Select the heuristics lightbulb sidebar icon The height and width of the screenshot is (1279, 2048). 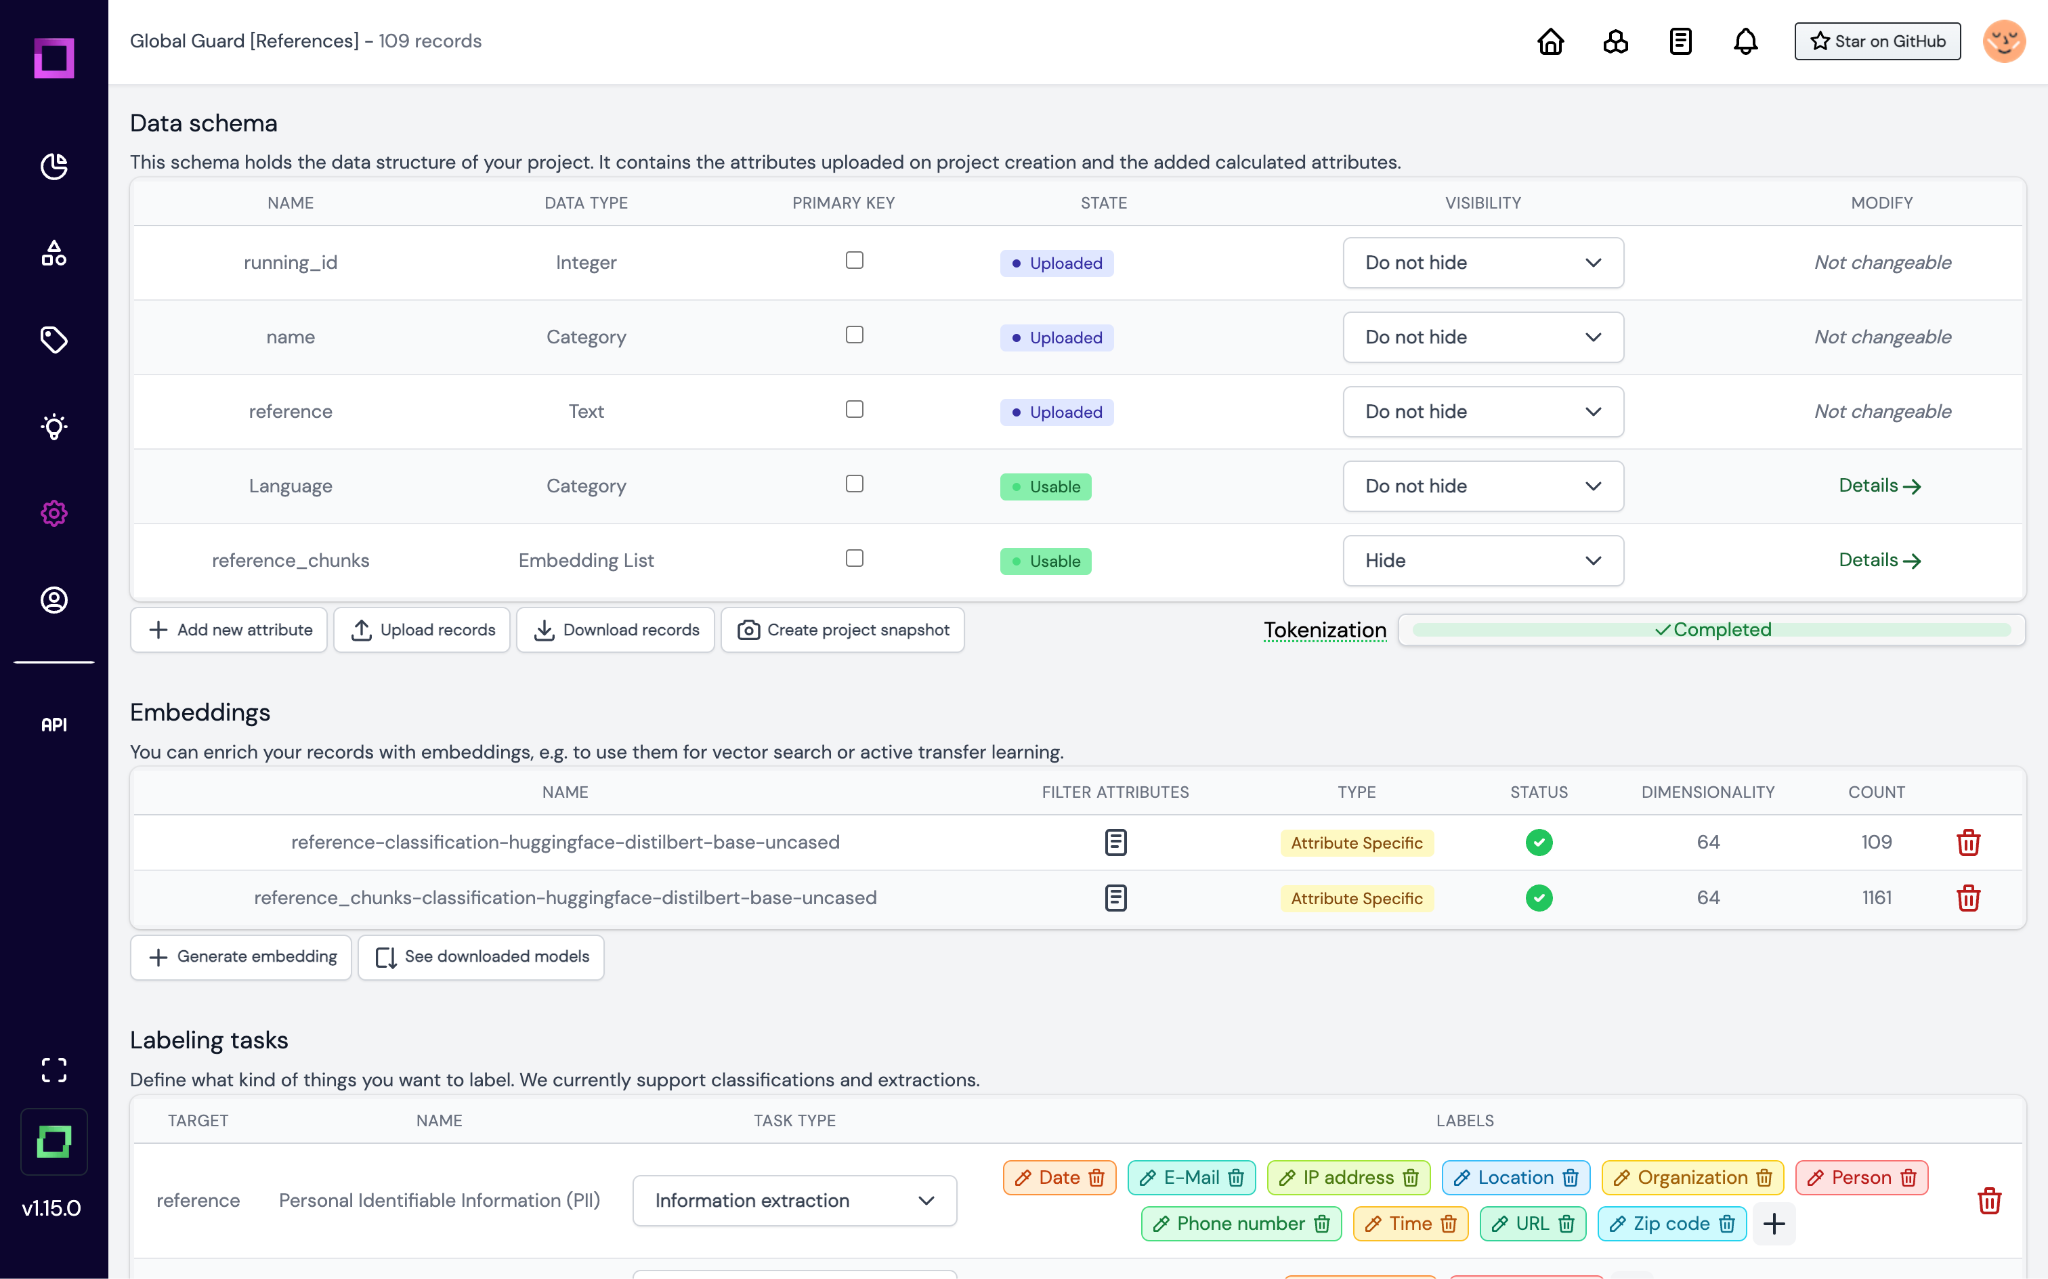(x=54, y=427)
